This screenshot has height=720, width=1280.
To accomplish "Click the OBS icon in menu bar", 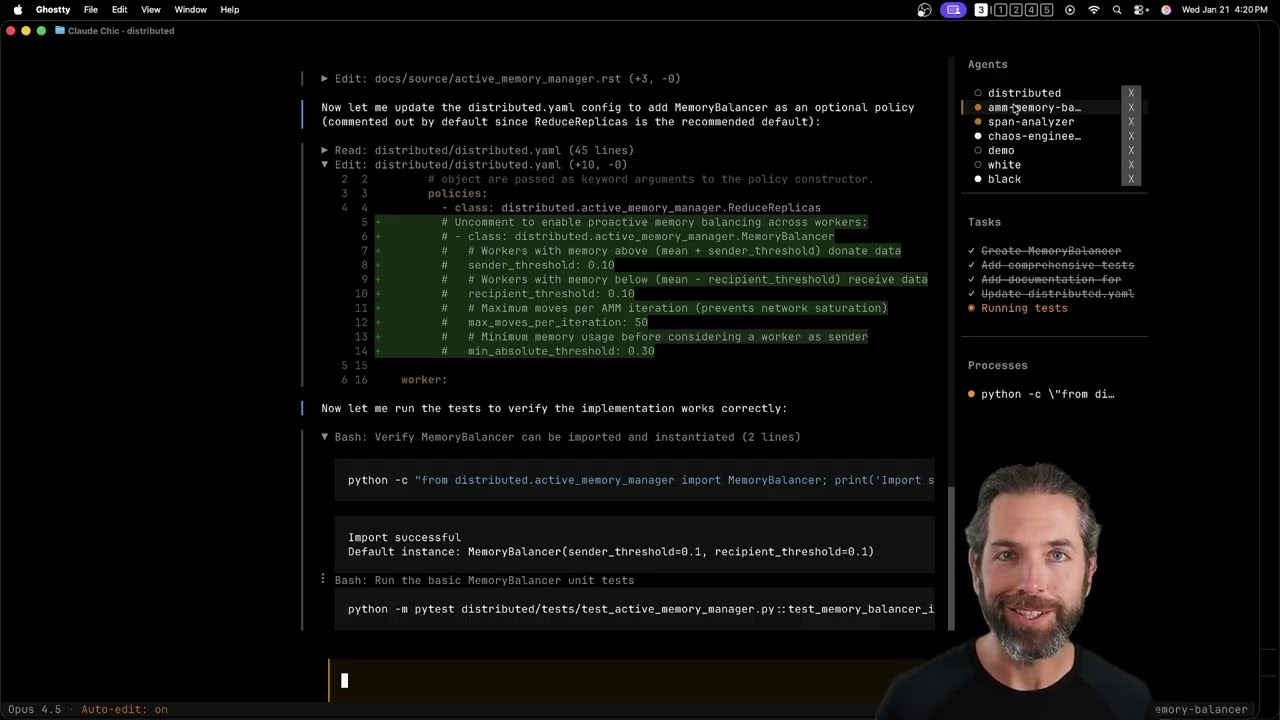I will pyautogui.click(x=924, y=10).
